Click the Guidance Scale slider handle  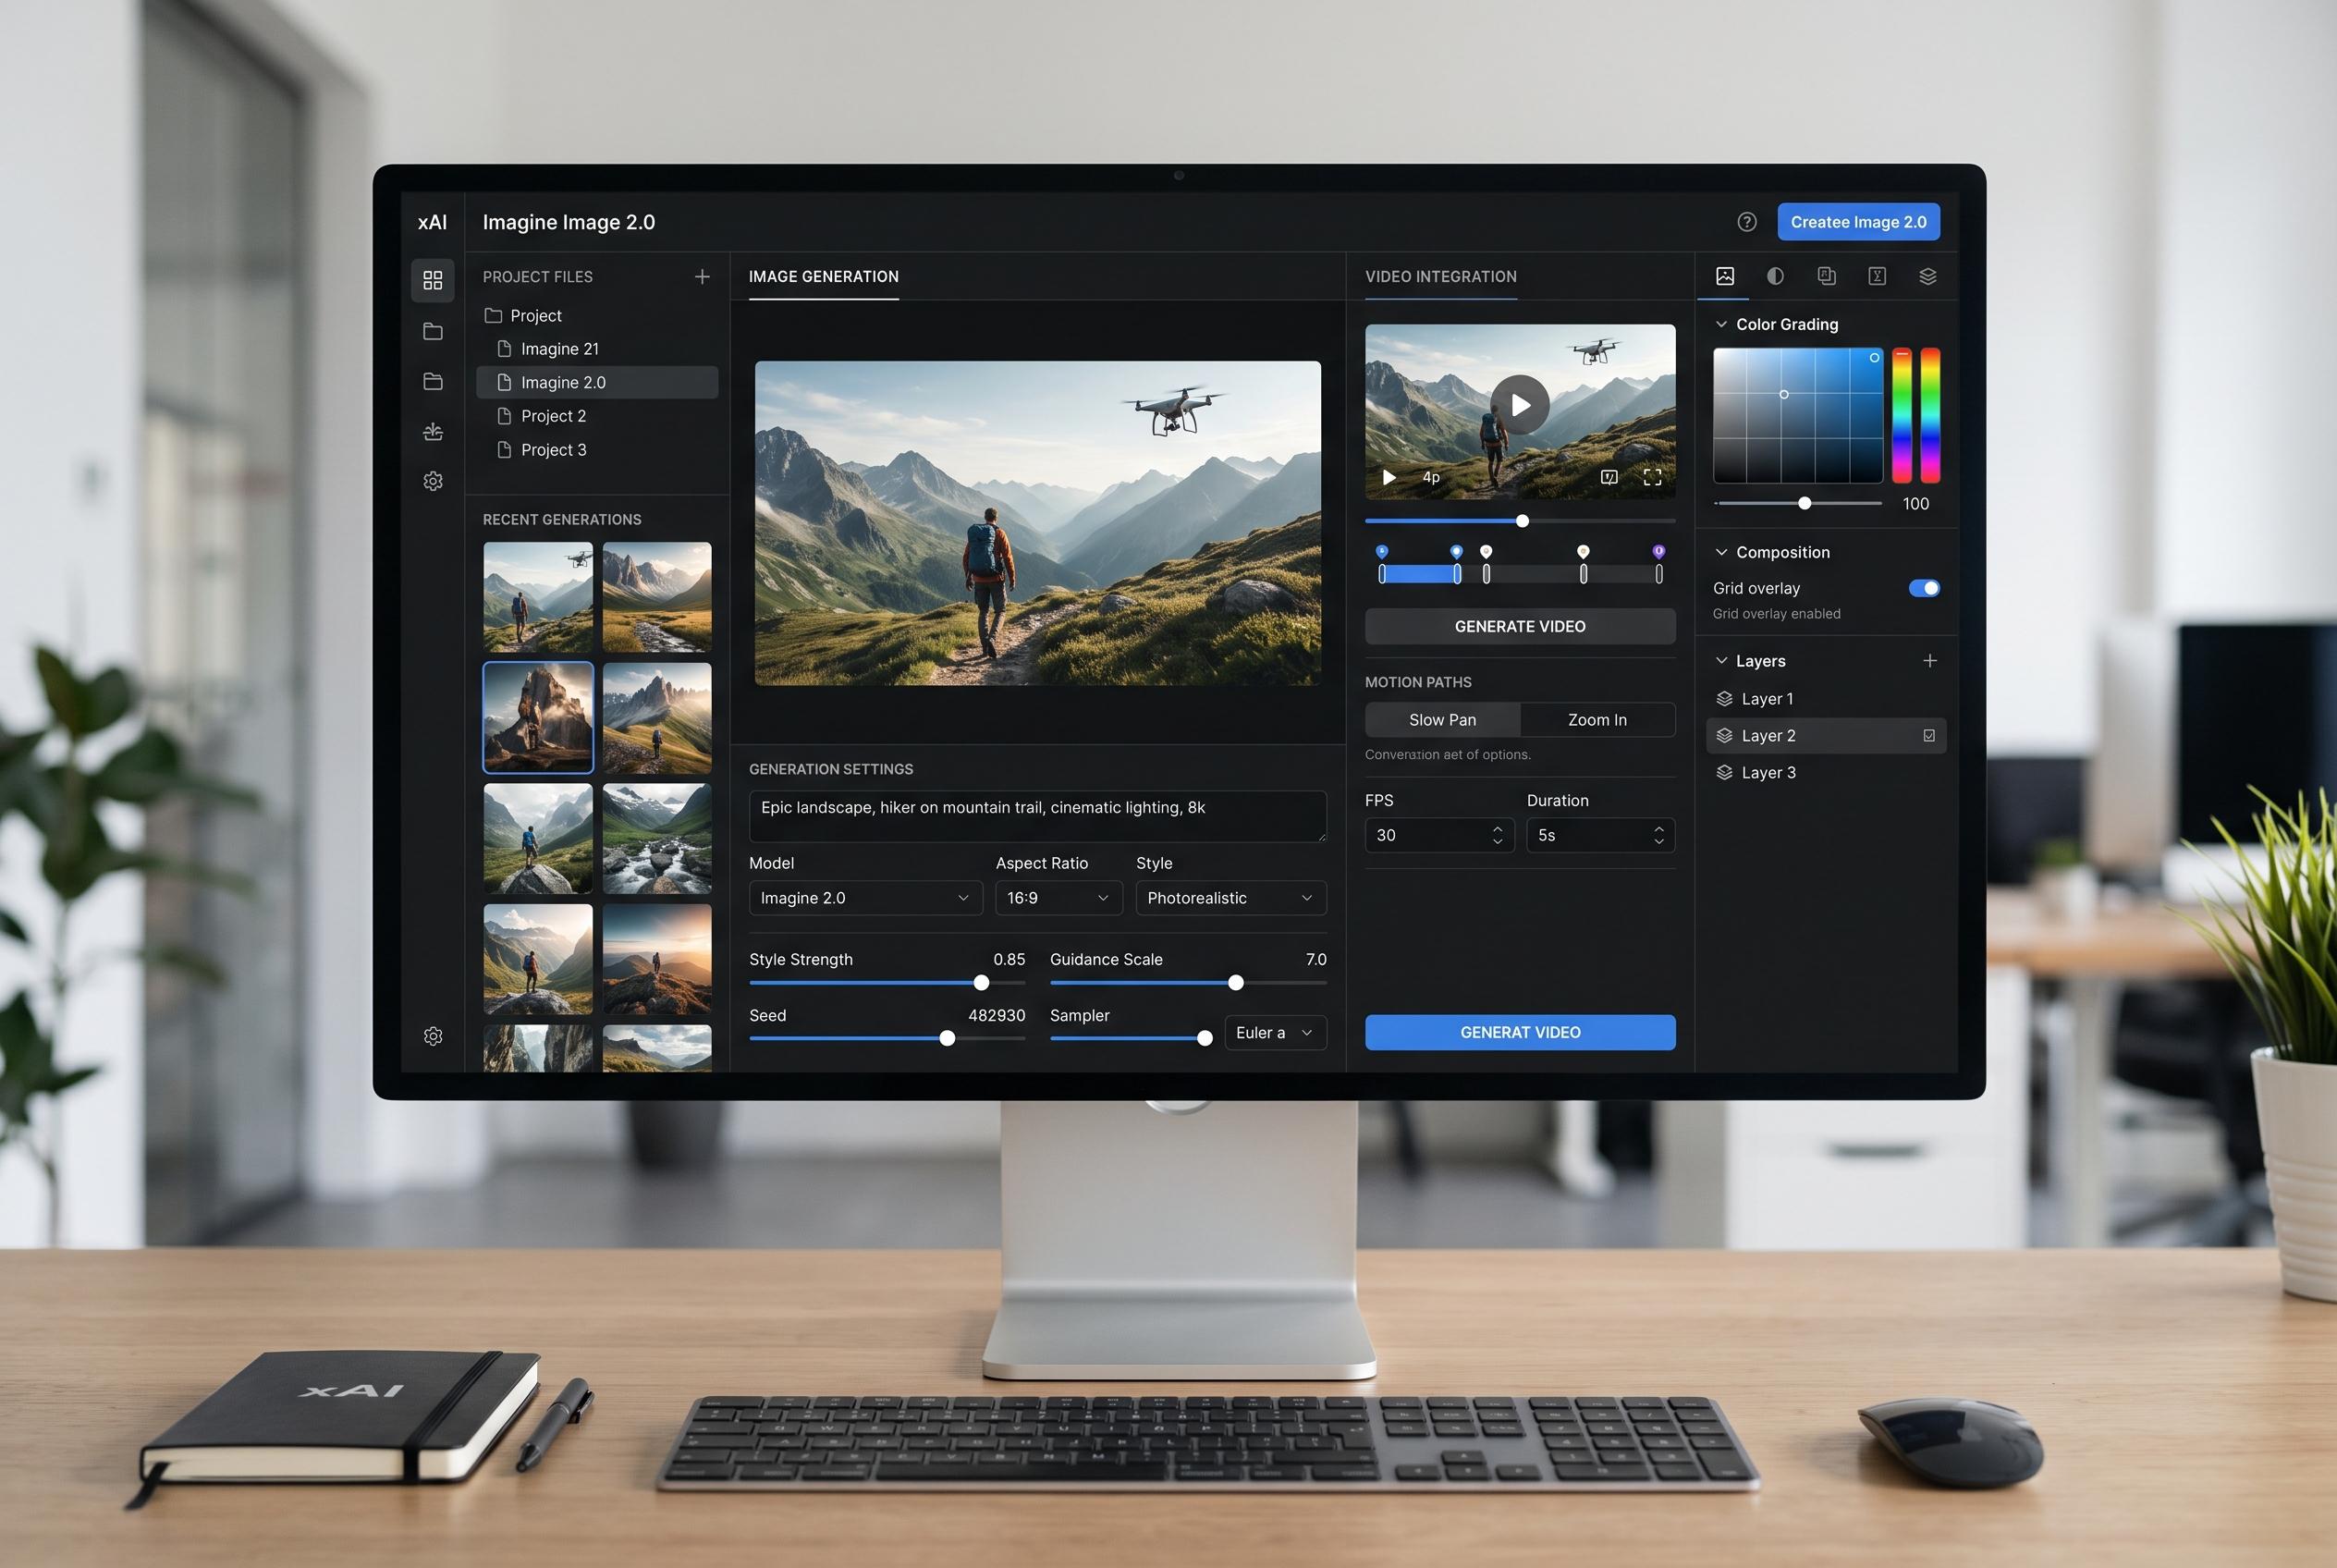coord(1235,983)
